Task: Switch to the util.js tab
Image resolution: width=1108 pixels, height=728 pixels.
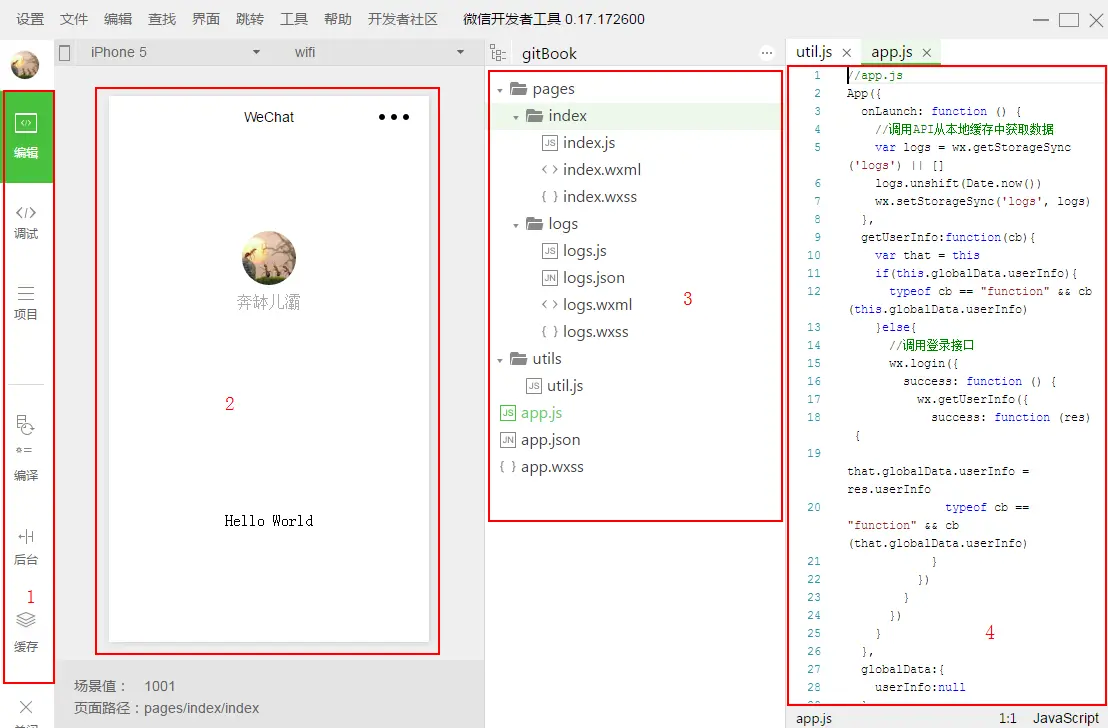Action: pos(814,52)
